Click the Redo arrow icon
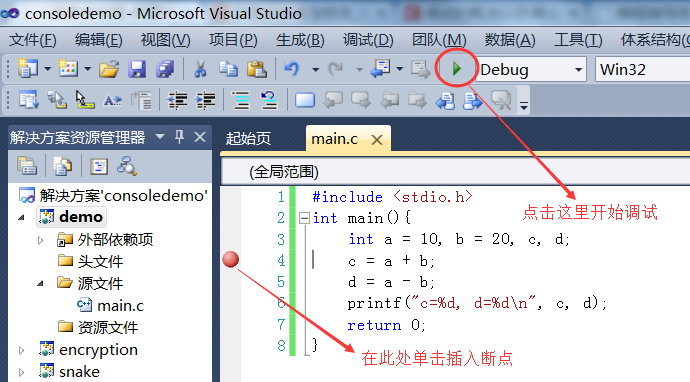Image resolution: width=690 pixels, height=382 pixels. pyautogui.click(x=336, y=69)
